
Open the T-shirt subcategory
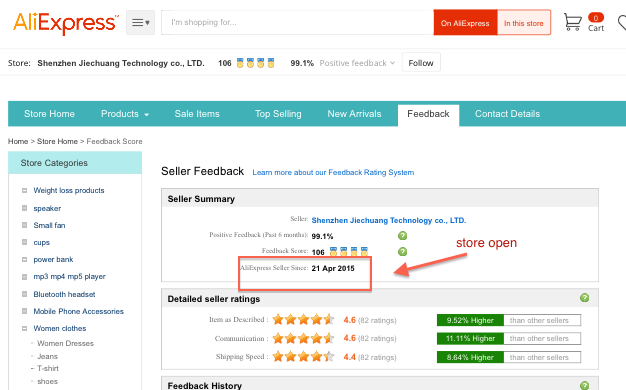tap(48, 368)
